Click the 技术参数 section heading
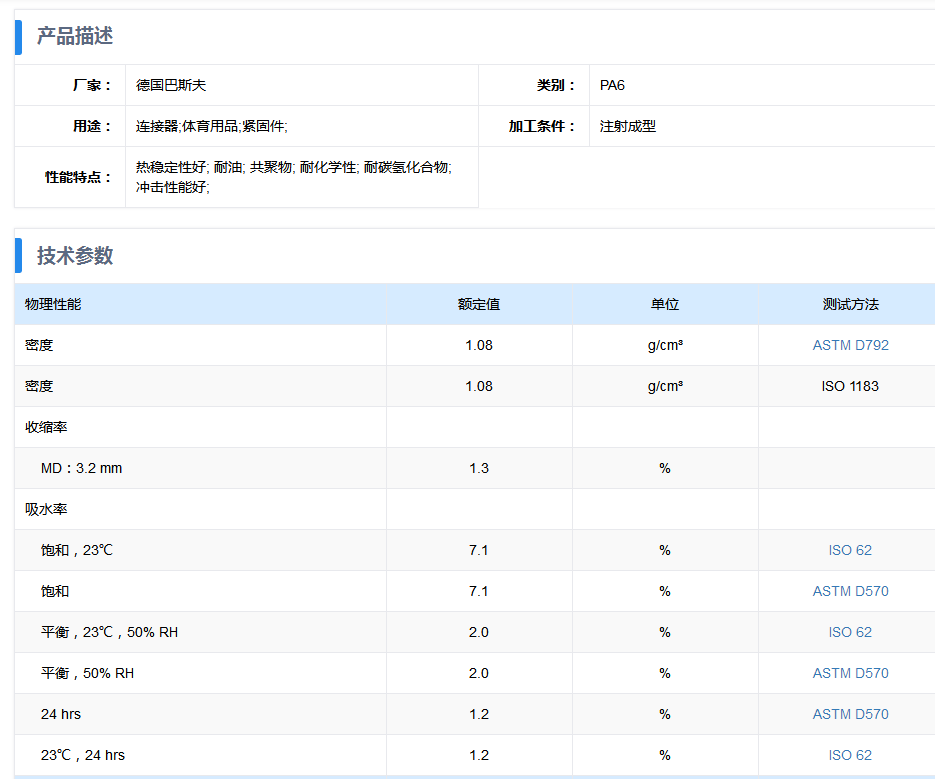935x779 pixels. [75, 255]
